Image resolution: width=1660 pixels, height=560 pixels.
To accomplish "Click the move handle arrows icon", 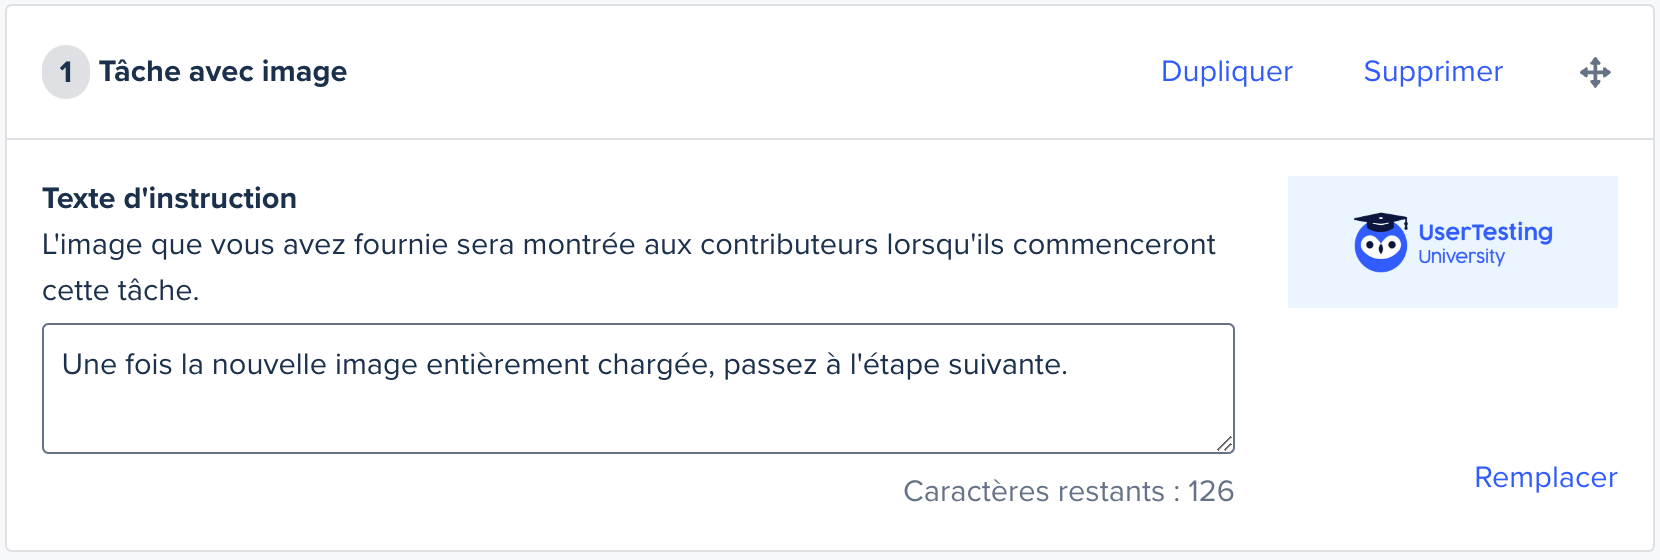I will pos(1595,73).
